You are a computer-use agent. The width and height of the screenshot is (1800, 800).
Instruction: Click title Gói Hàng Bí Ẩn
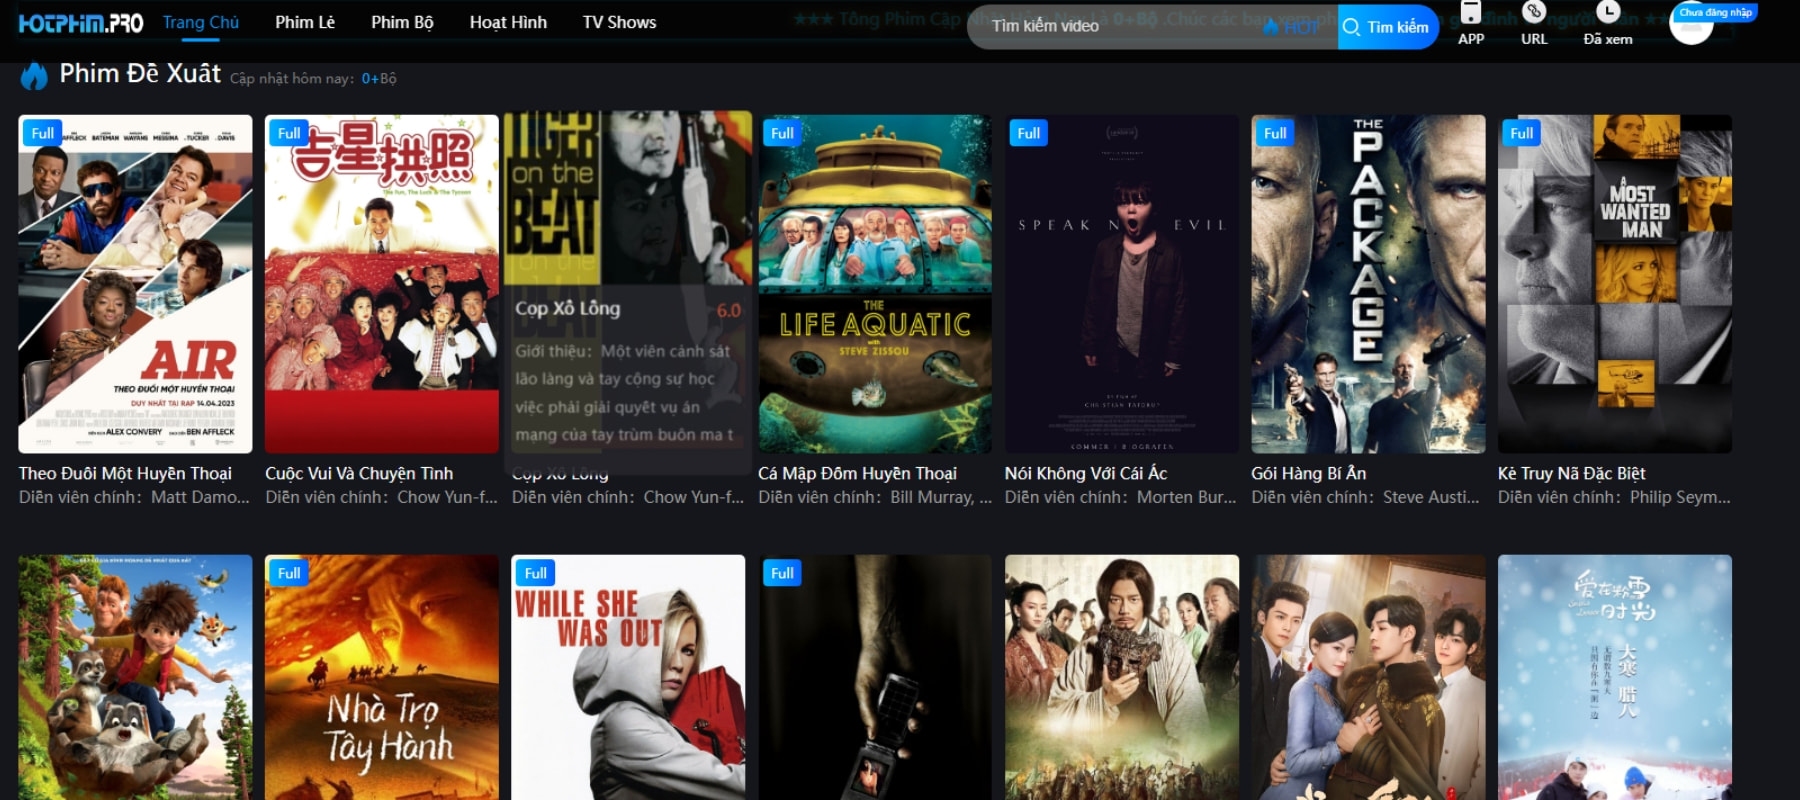[x=1308, y=473]
